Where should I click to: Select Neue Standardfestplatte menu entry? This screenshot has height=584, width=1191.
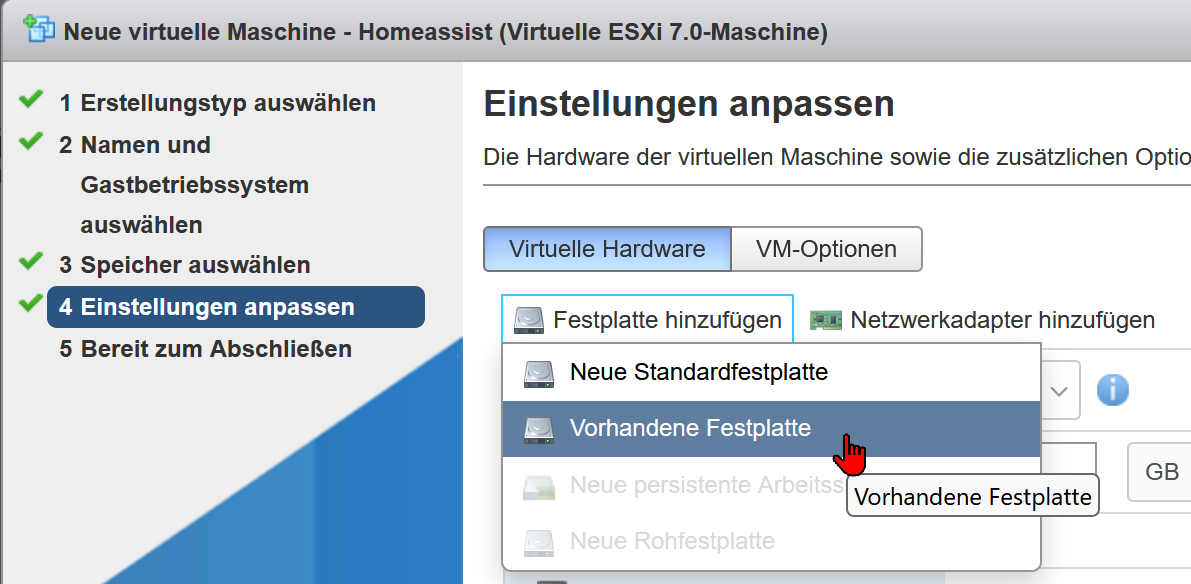(698, 373)
